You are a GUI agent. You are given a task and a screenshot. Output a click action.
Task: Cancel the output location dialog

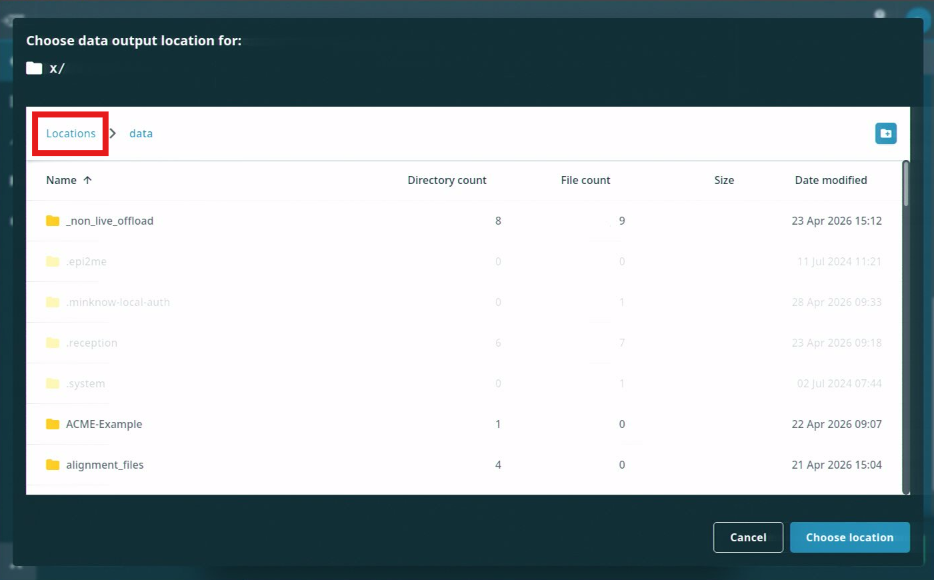click(x=748, y=537)
